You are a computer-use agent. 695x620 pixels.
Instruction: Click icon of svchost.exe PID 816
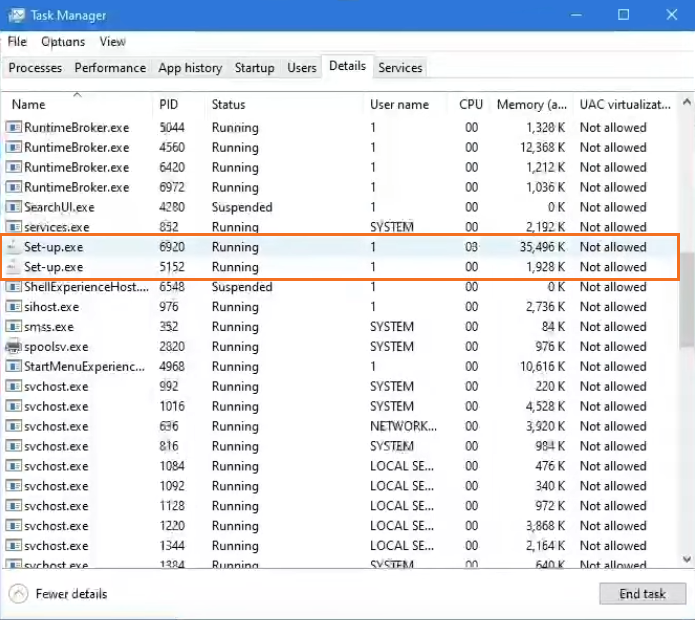coord(13,446)
